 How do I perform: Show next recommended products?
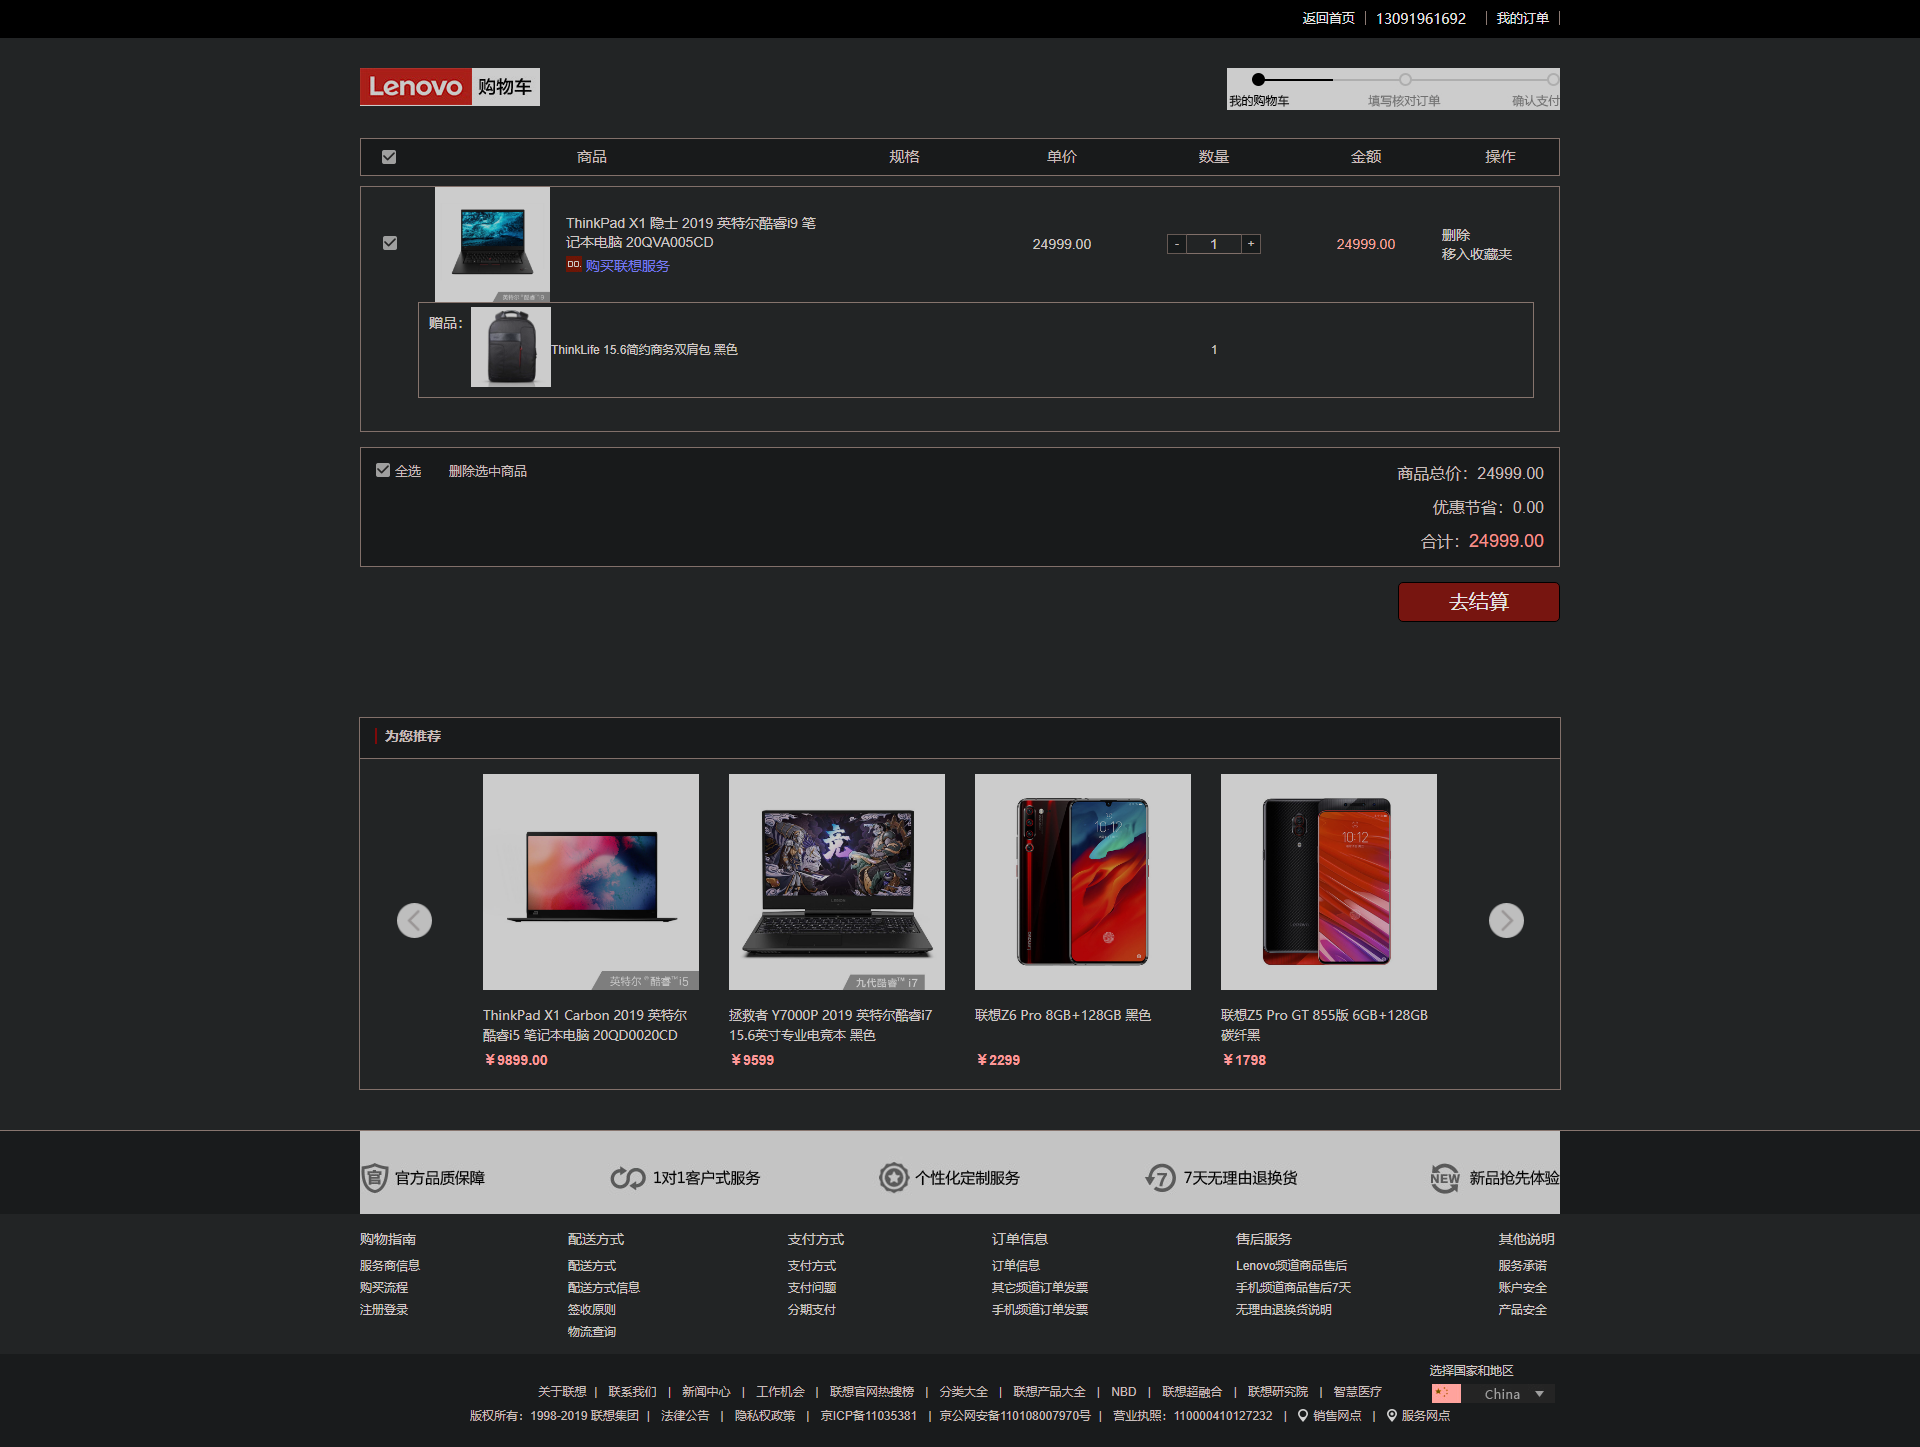tap(1506, 920)
